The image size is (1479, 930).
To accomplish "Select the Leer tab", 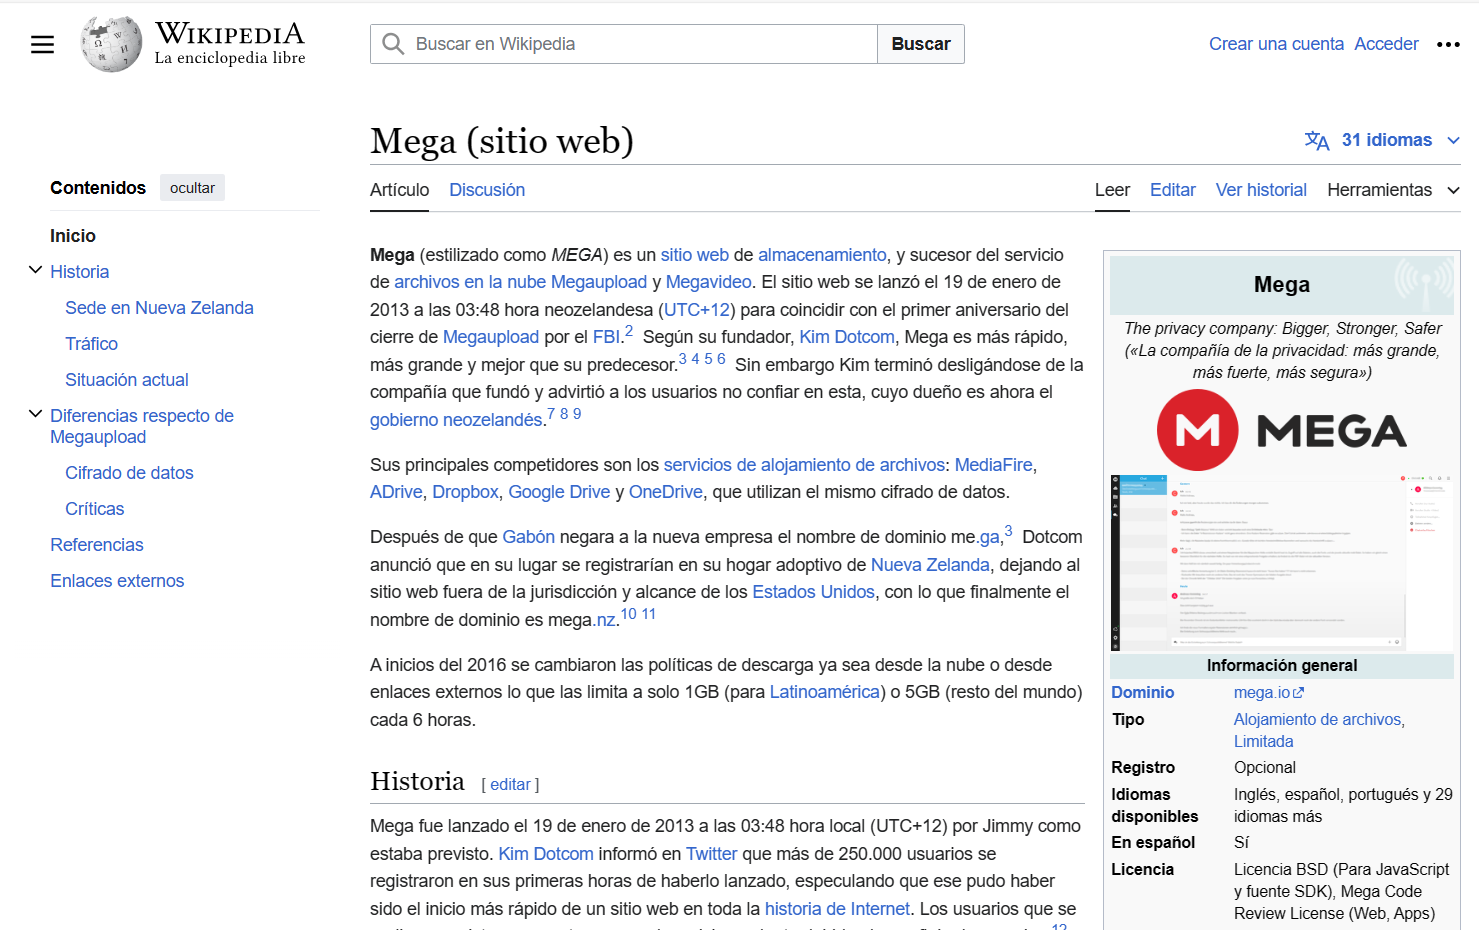I will 1112,190.
